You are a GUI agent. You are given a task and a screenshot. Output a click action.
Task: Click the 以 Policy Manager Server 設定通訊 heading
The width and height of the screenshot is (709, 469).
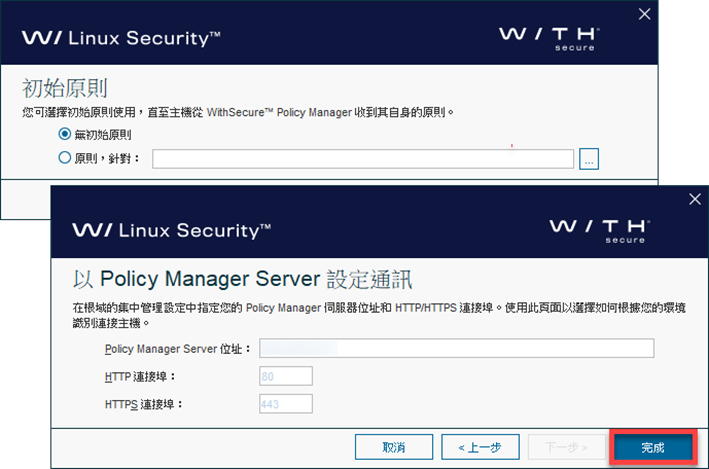242,279
